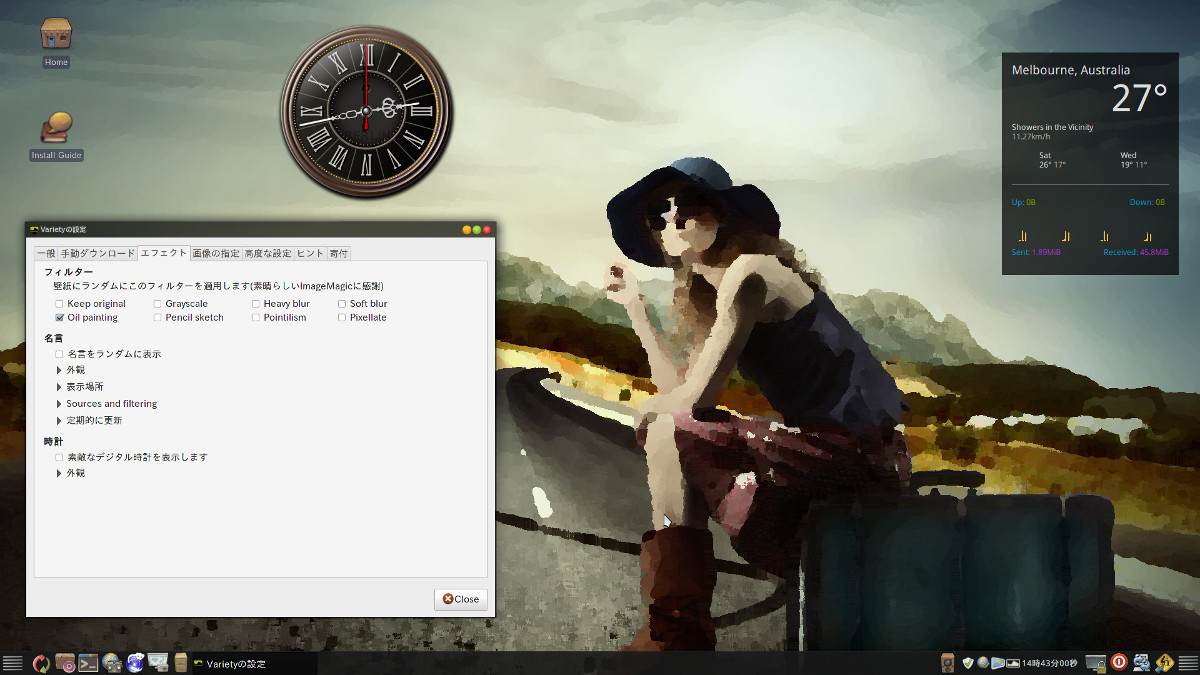Screen dimensions: 1200x675
Task: Open the 手動ダウンロード tab
Action: pos(97,254)
